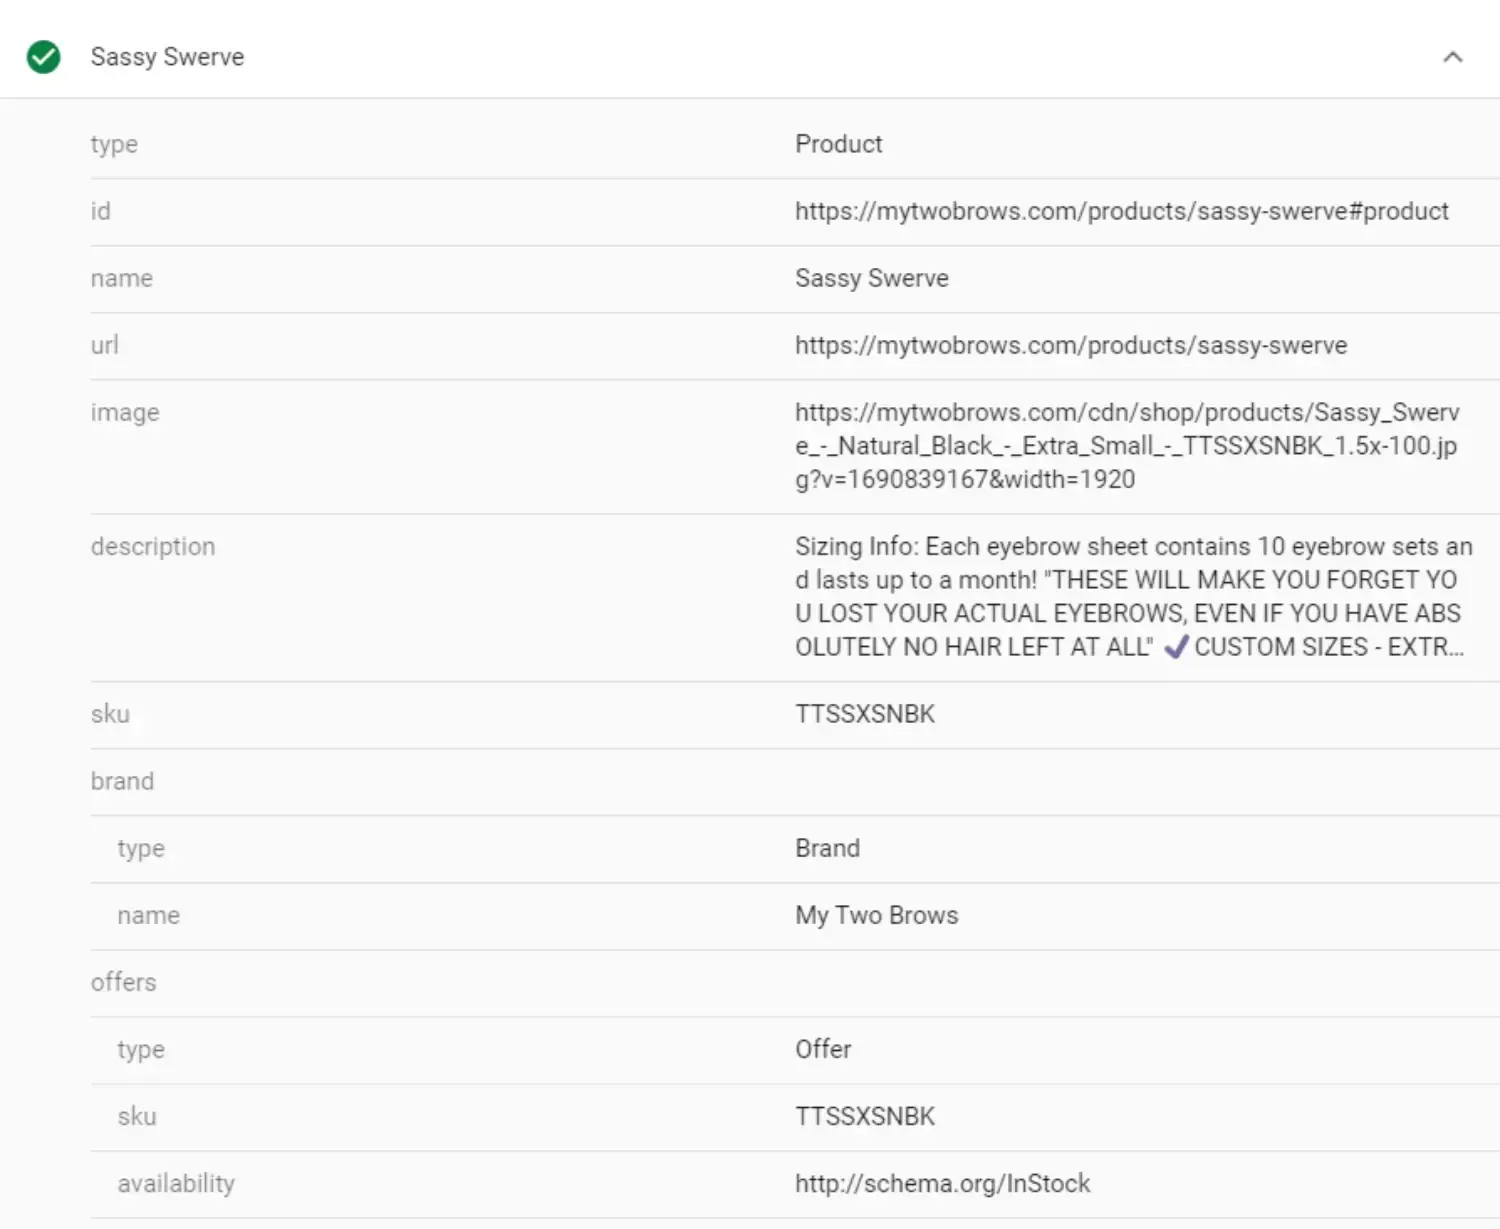Click the type row showing Product
The height and width of the screenshot is (1229, 1500).
(838, 143)
